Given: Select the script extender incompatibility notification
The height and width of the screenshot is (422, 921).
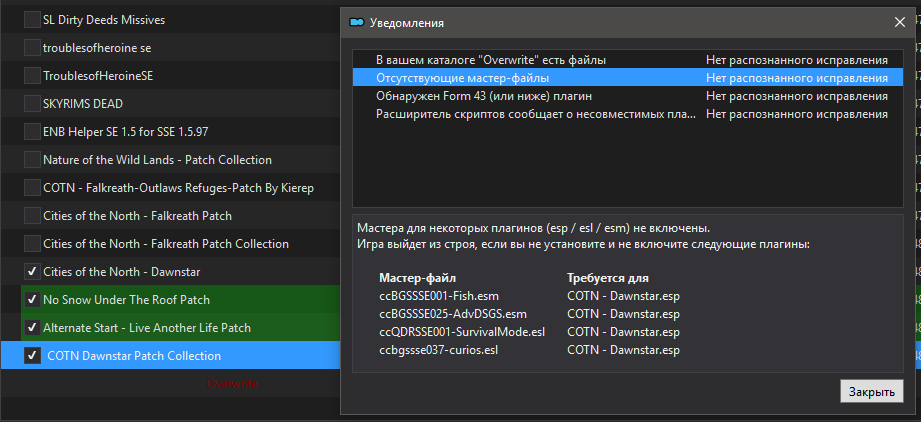Looking at the screenshot, I should click(536, 114).
